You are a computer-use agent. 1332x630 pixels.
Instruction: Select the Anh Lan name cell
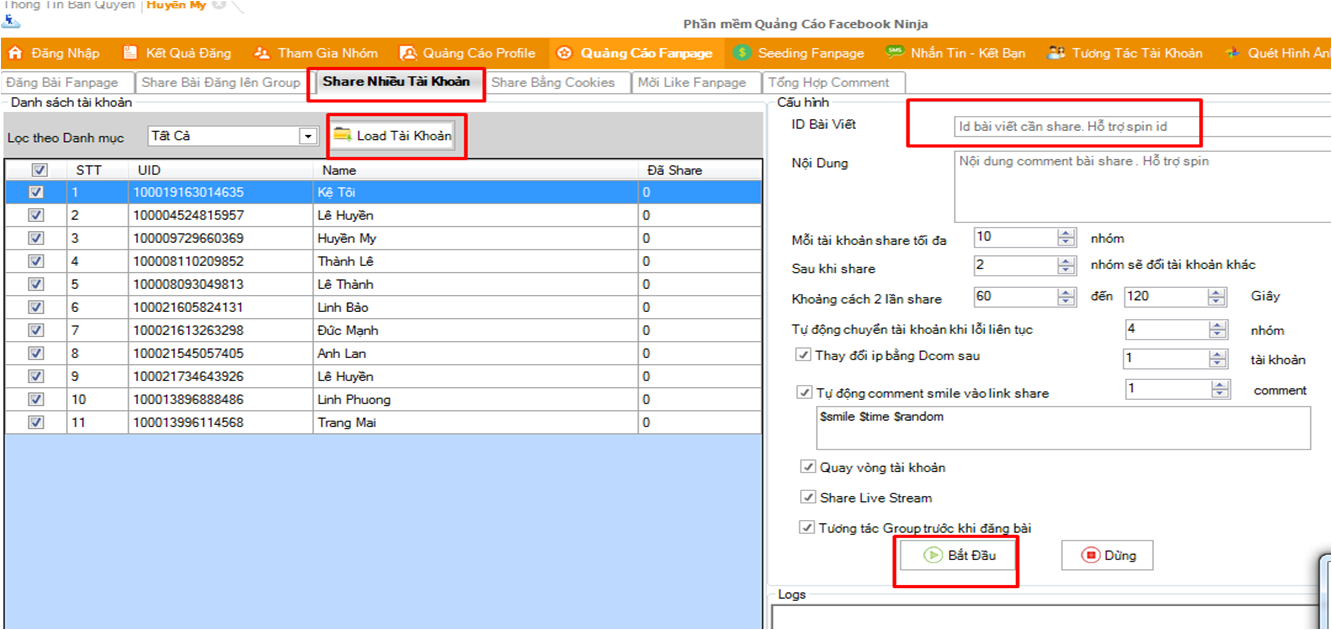click(476, 353)
